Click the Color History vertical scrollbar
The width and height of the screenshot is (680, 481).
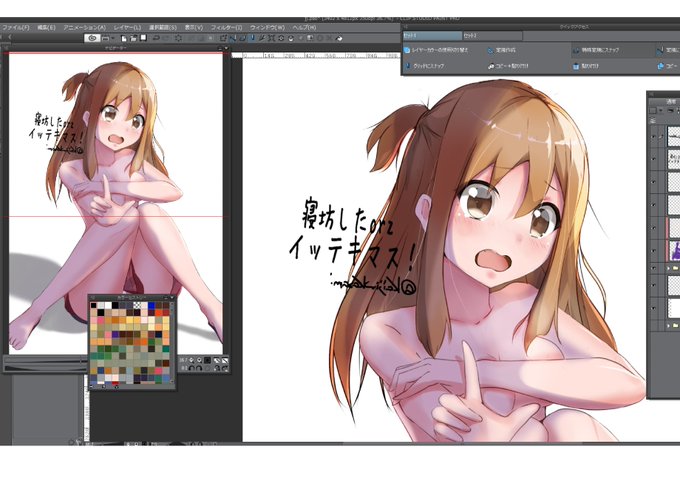tap(172, 342)
